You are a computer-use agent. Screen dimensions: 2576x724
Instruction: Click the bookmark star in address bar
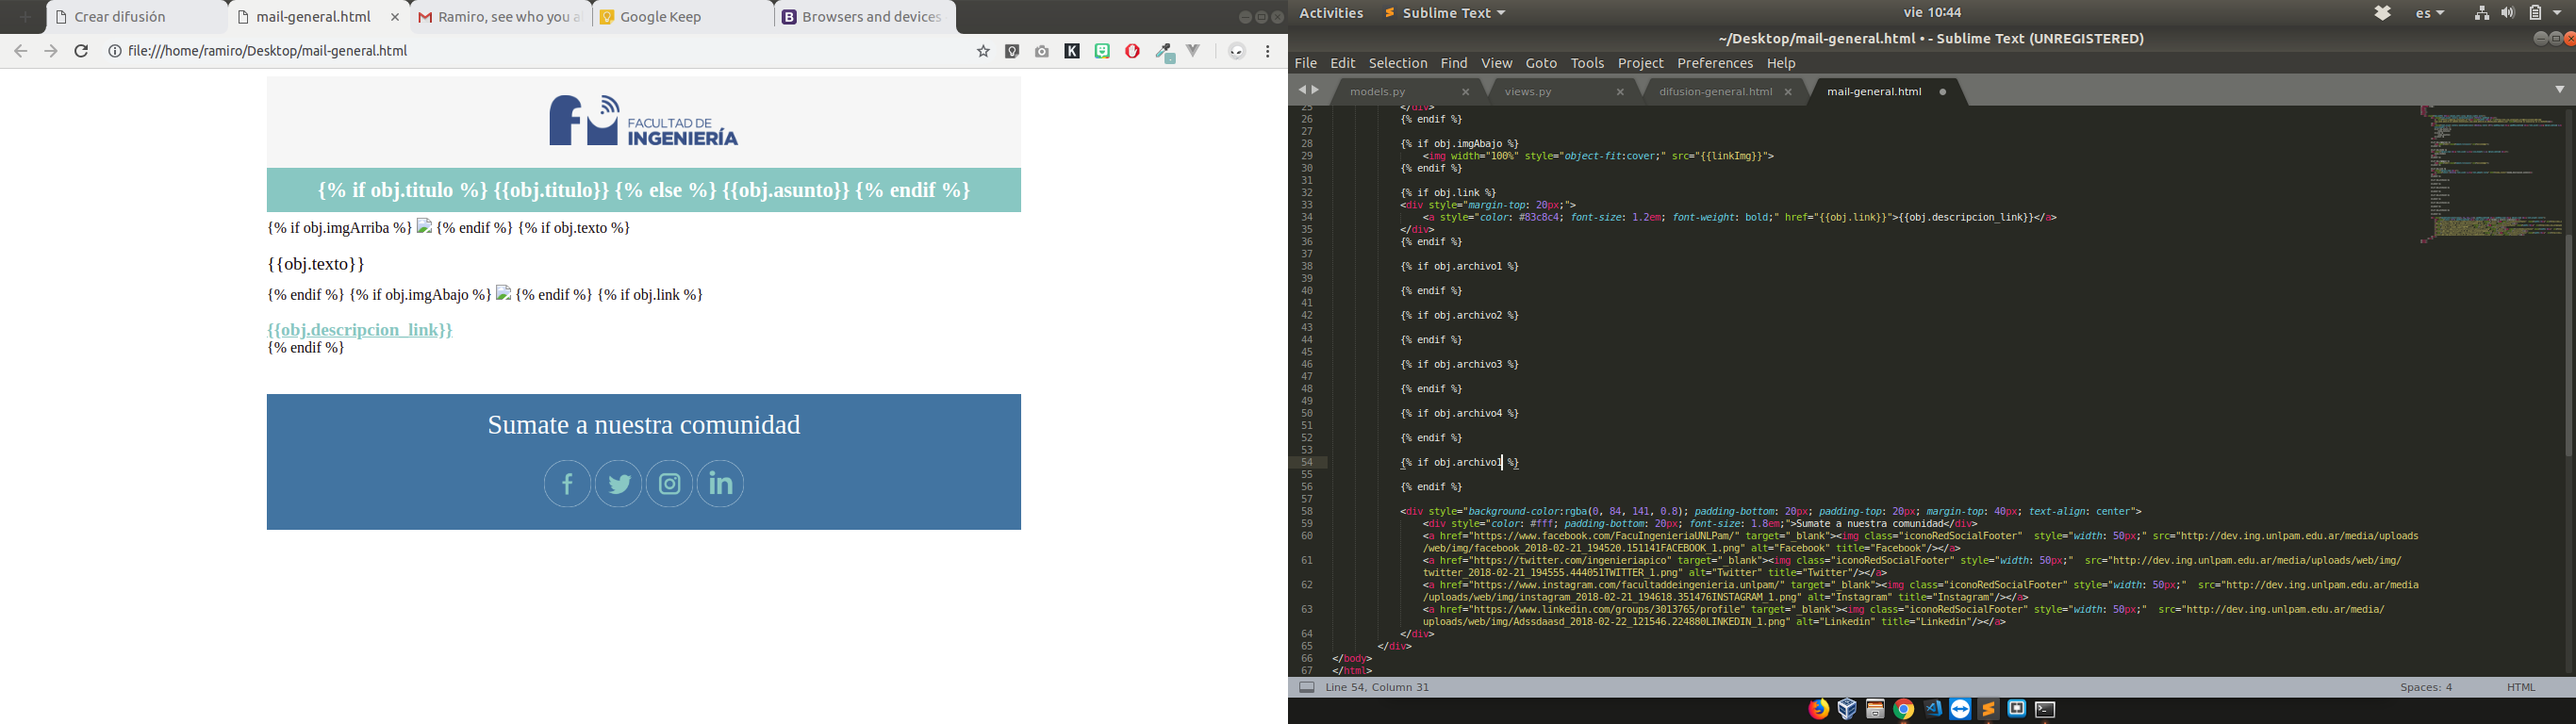(983, 52)
